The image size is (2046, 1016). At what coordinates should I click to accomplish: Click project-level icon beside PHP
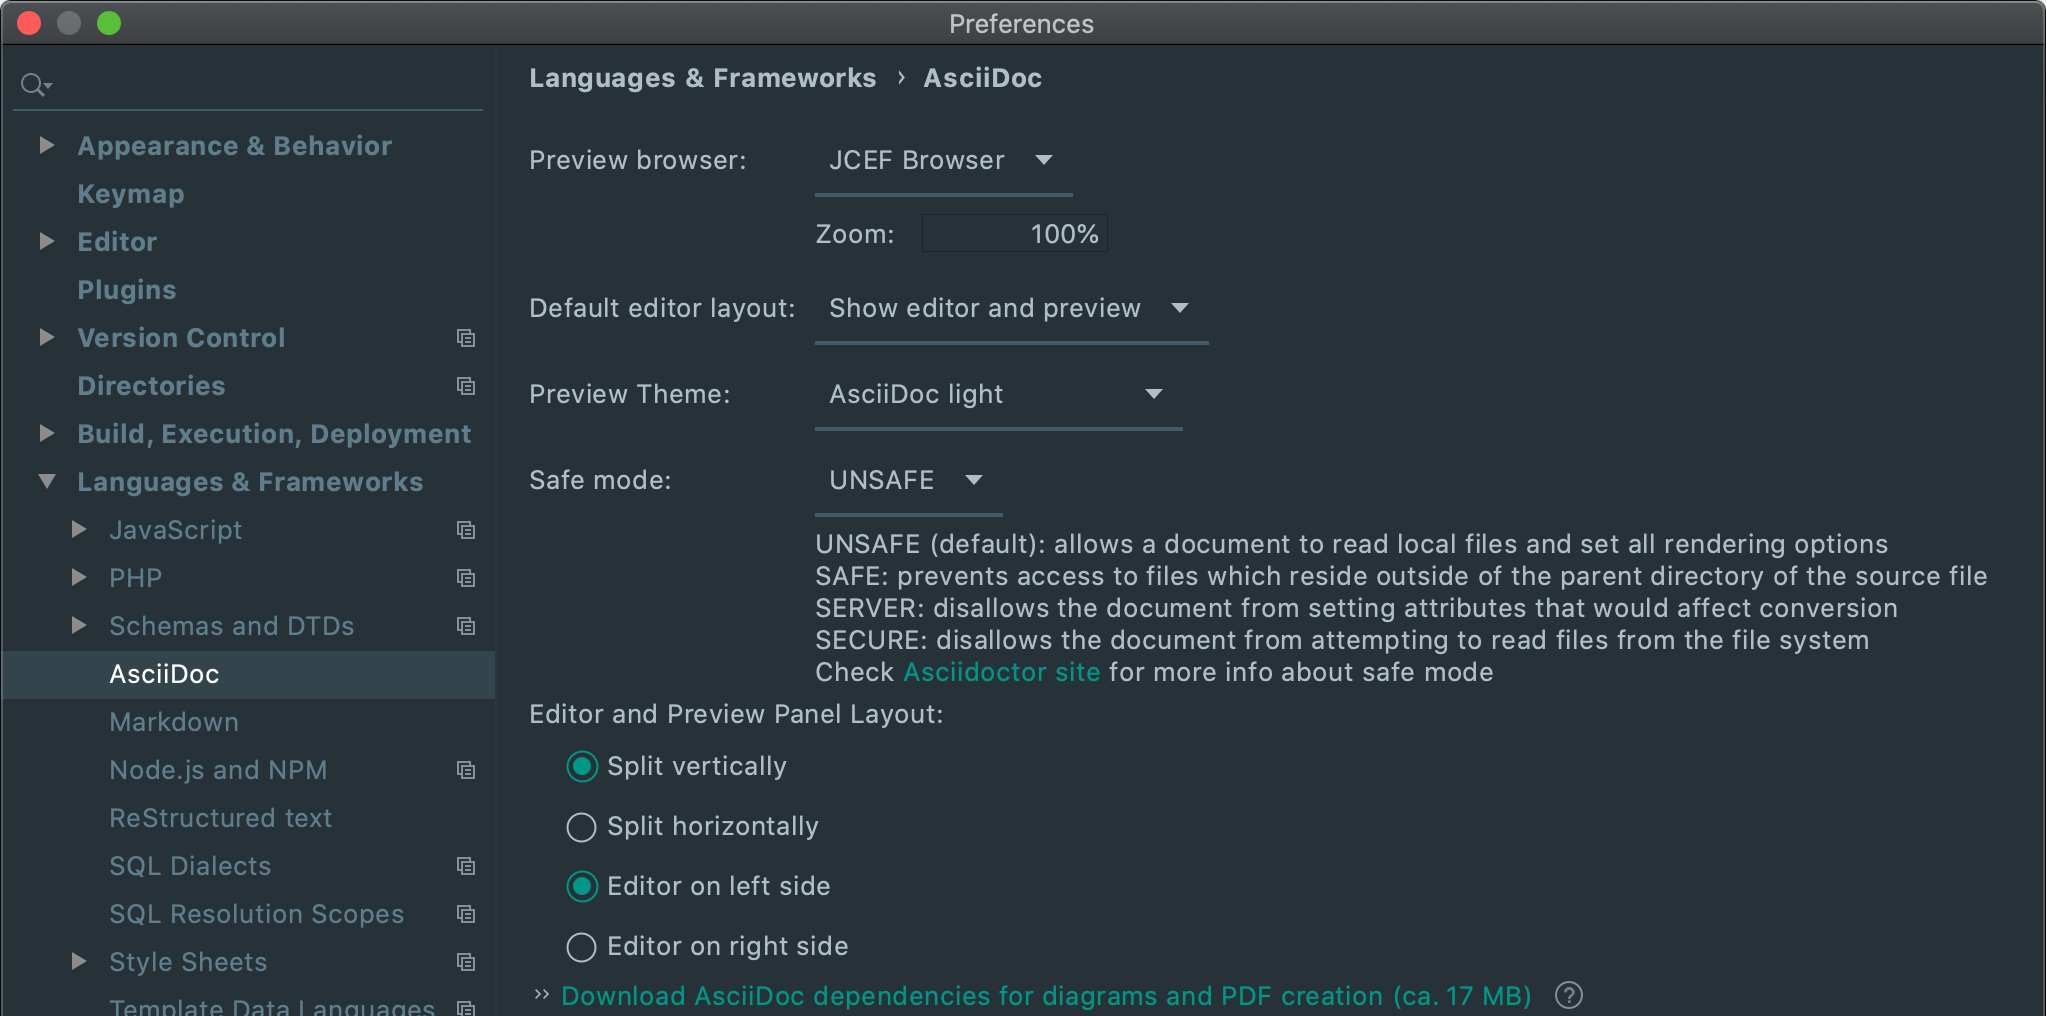click(x=466, y=578)
